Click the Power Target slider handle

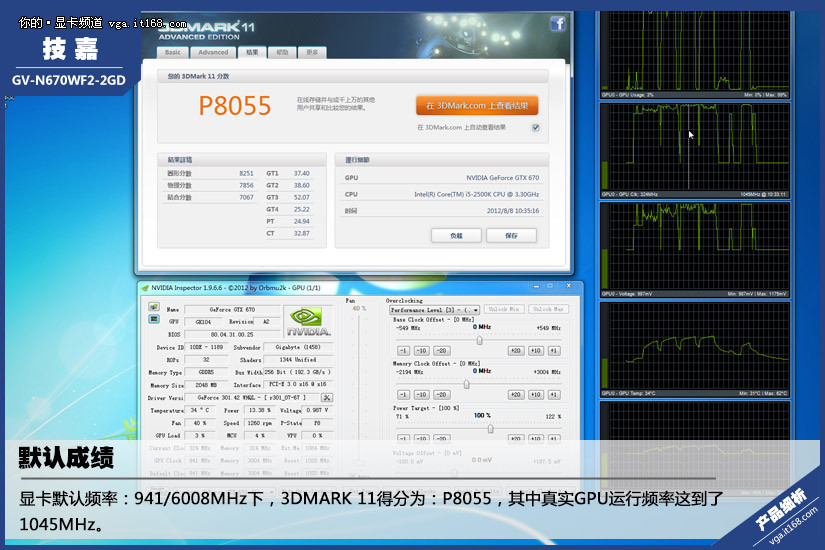pyautogui.click(x=490, y=428)
